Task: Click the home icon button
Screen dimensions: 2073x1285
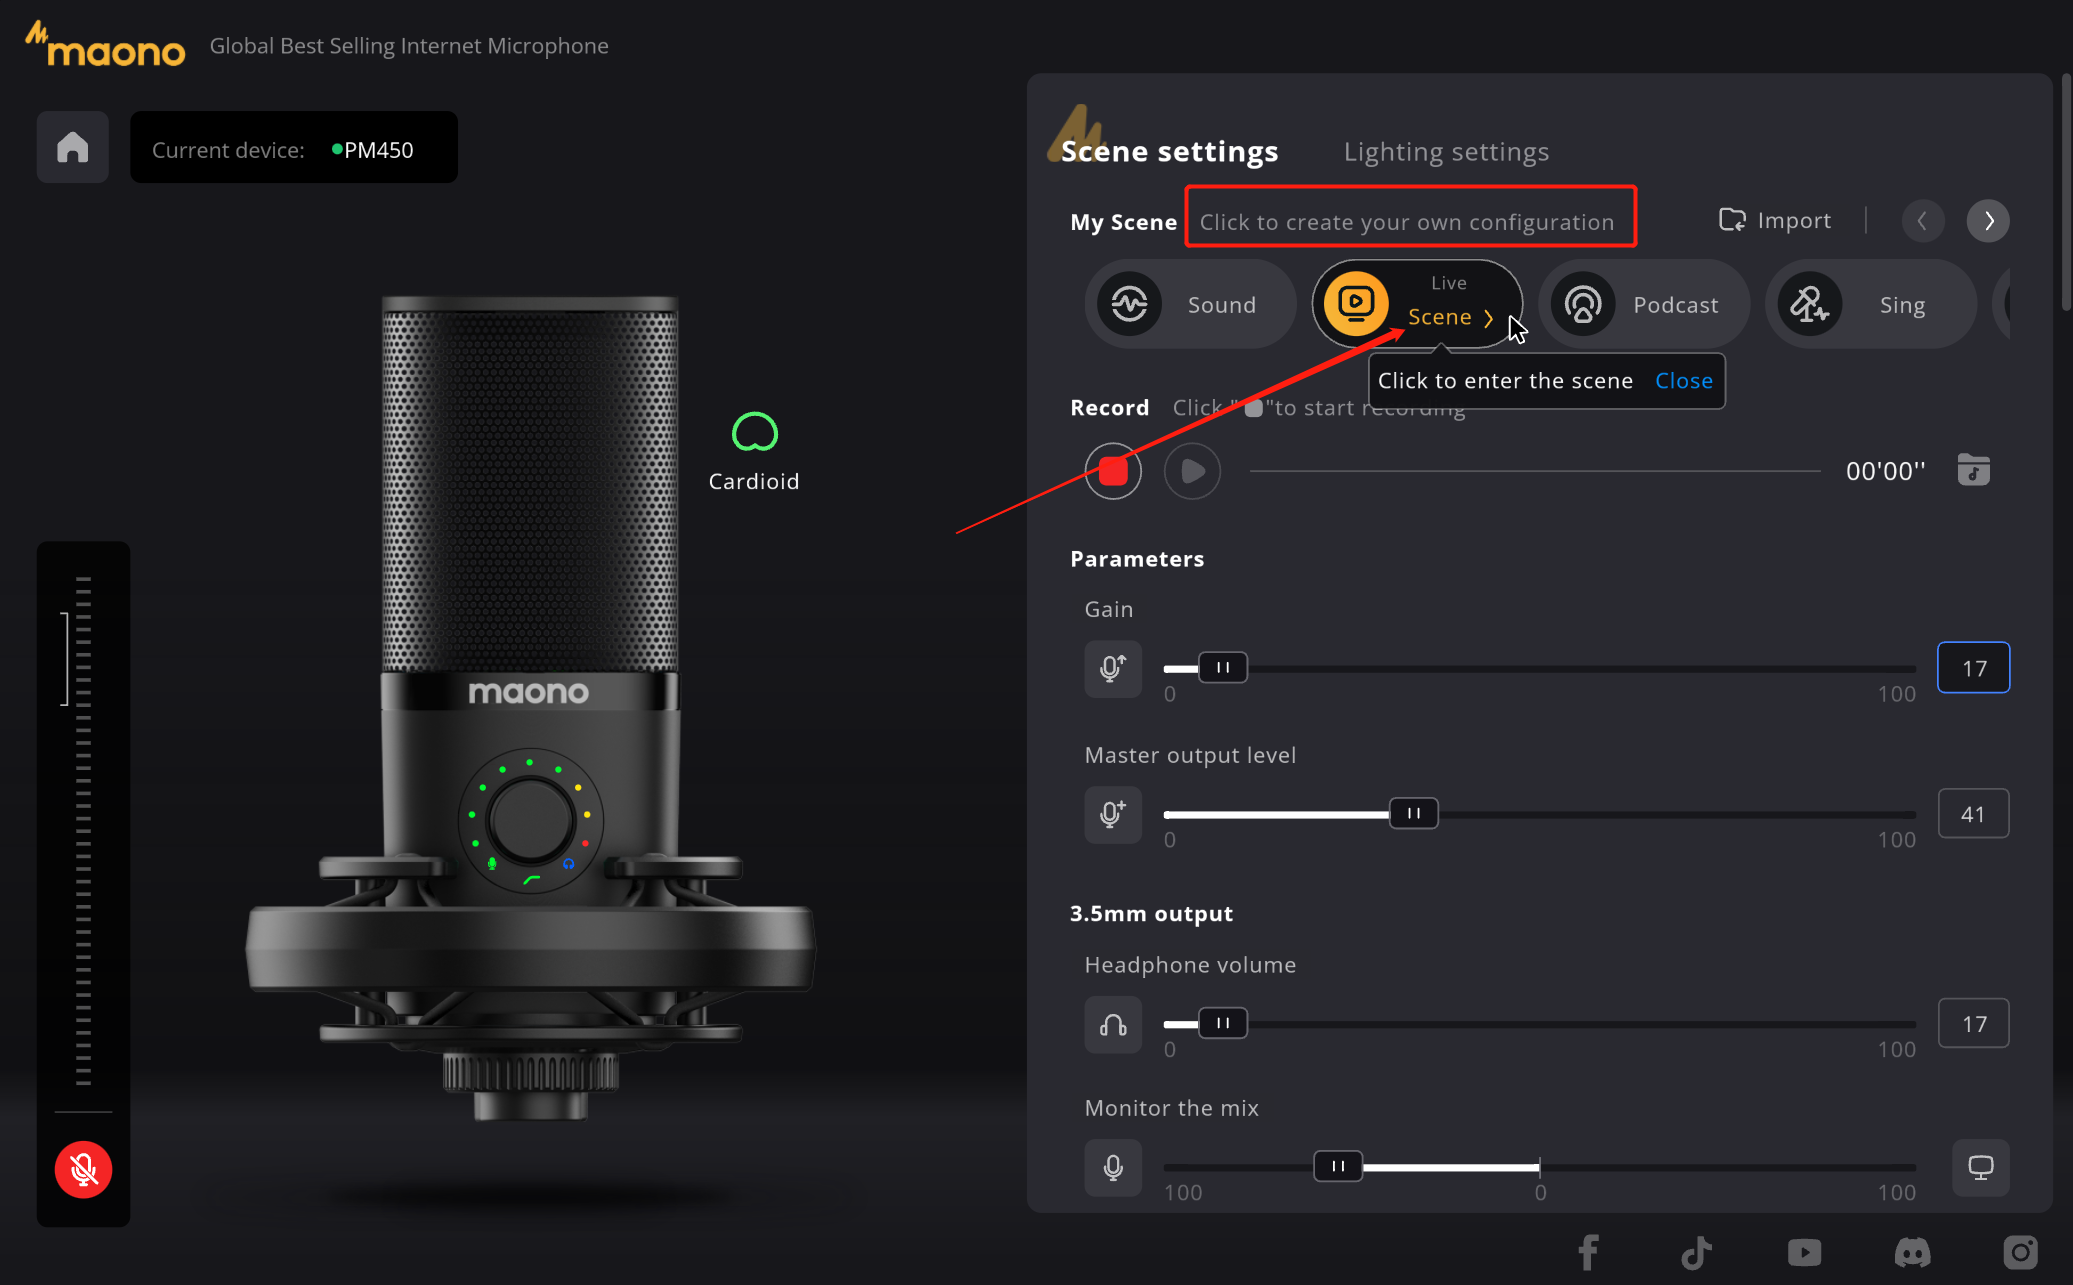Action: pyautogui.click(x=72, y=148)
